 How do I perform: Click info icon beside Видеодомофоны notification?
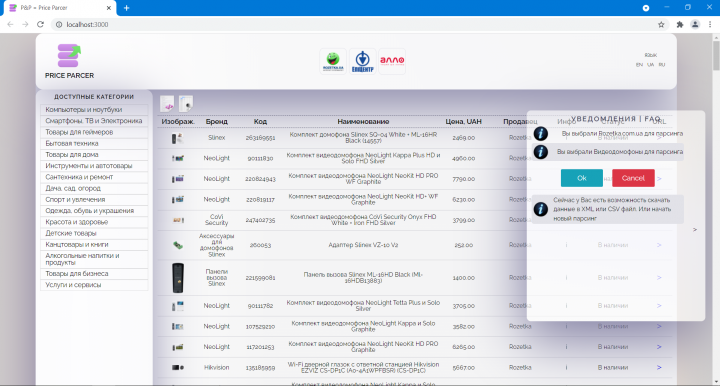point(540,152)
